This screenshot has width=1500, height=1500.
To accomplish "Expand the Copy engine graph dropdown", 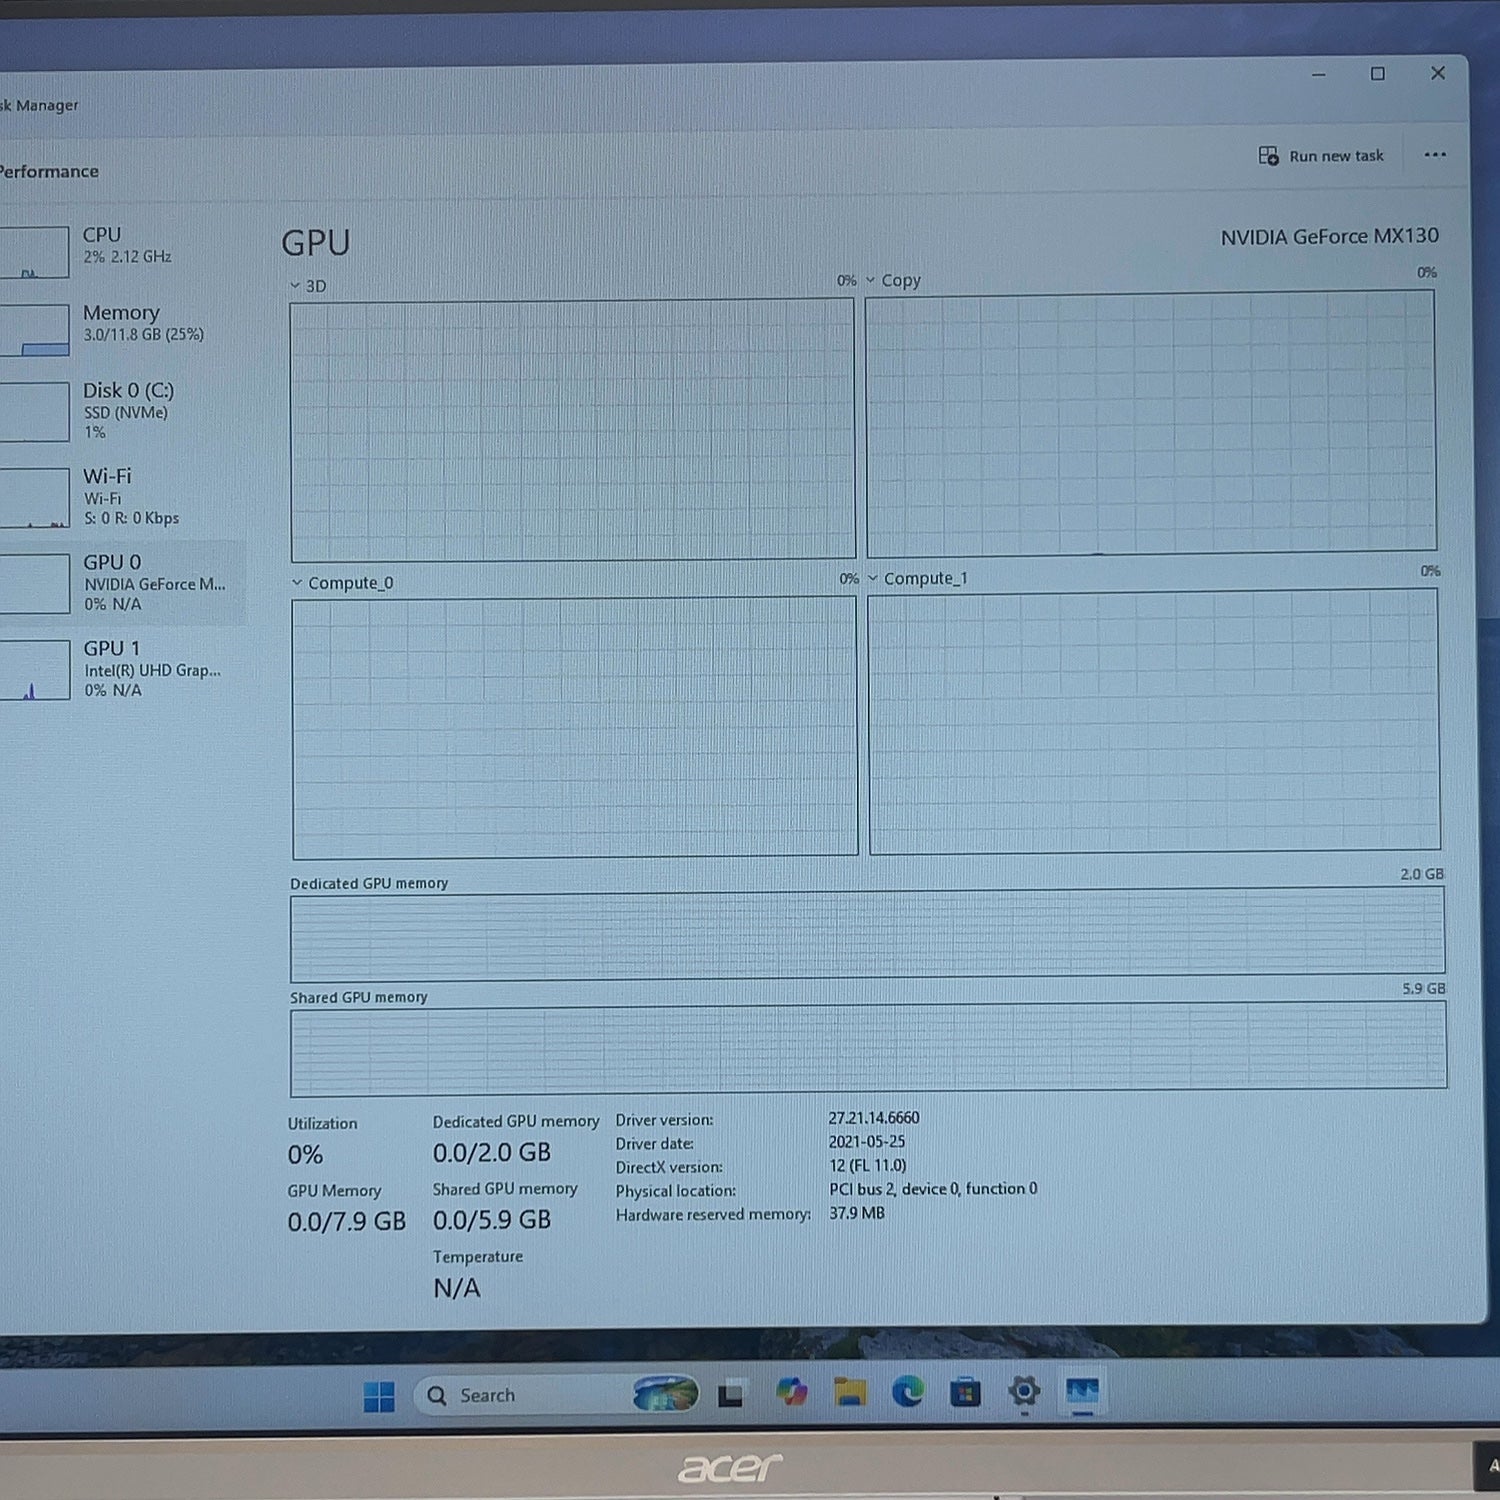I will (x=893, y=281).
